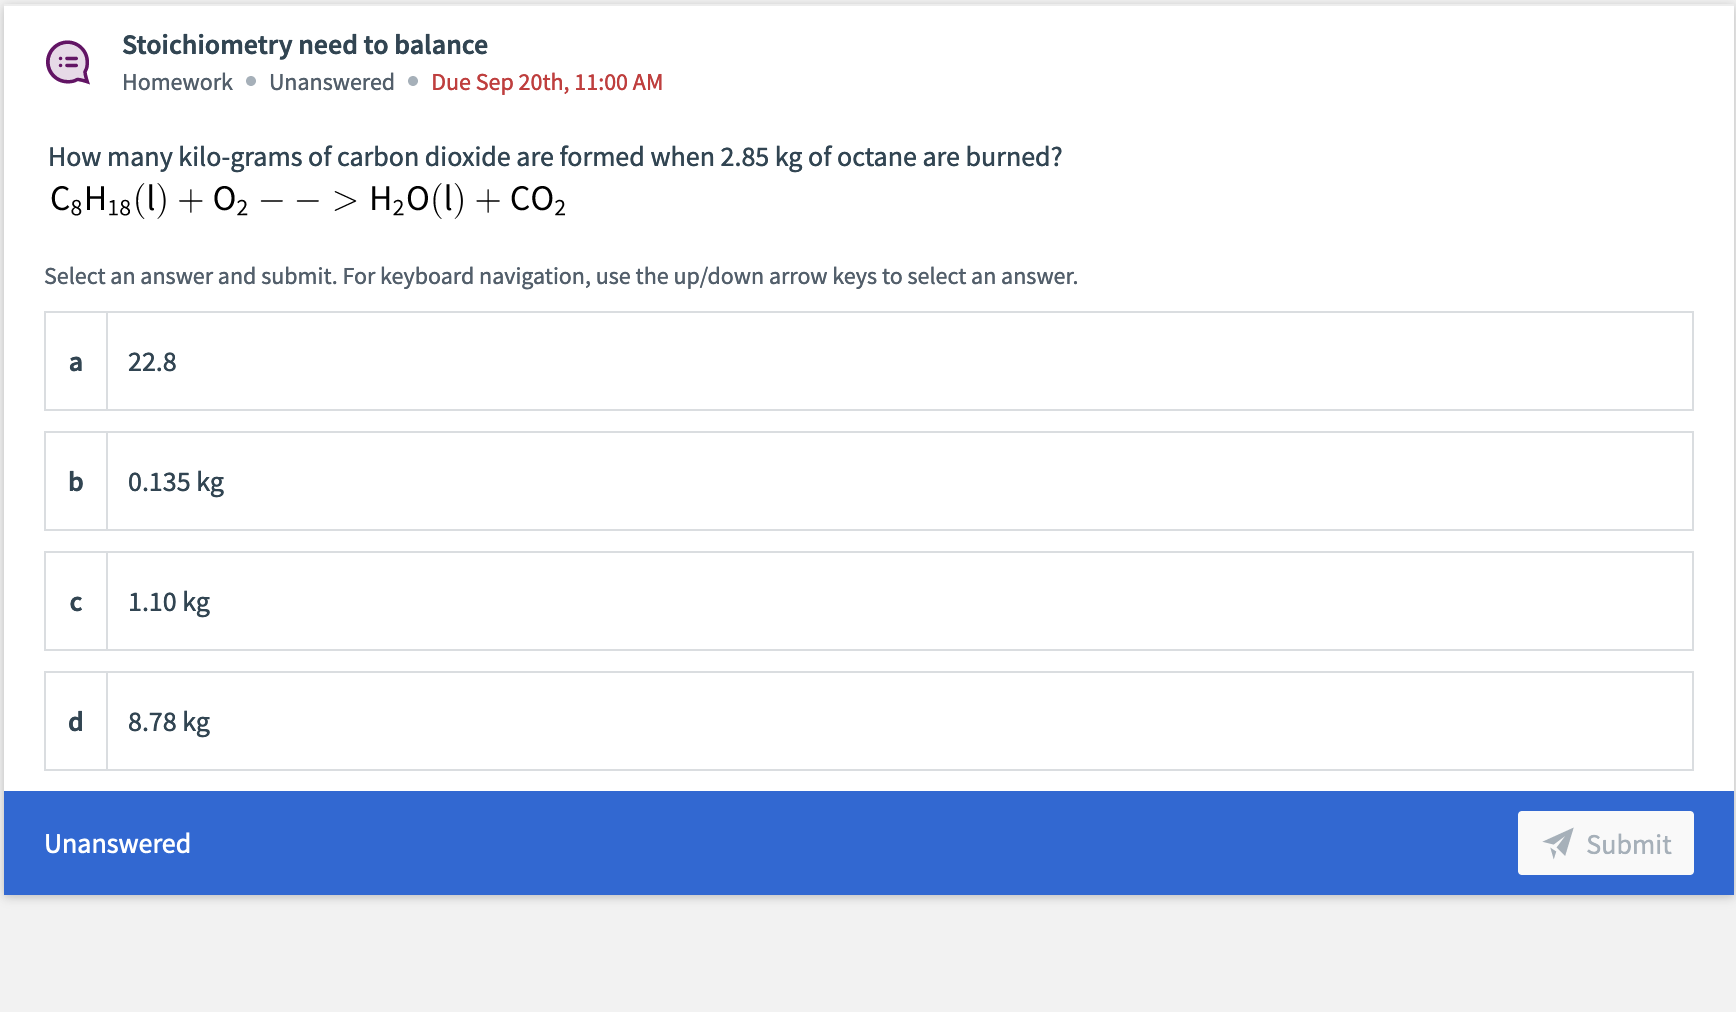This screenshot has height=1012, width=1736.
Task: Click the paper plane icon on Submit
Action: tap(1557, 844)
